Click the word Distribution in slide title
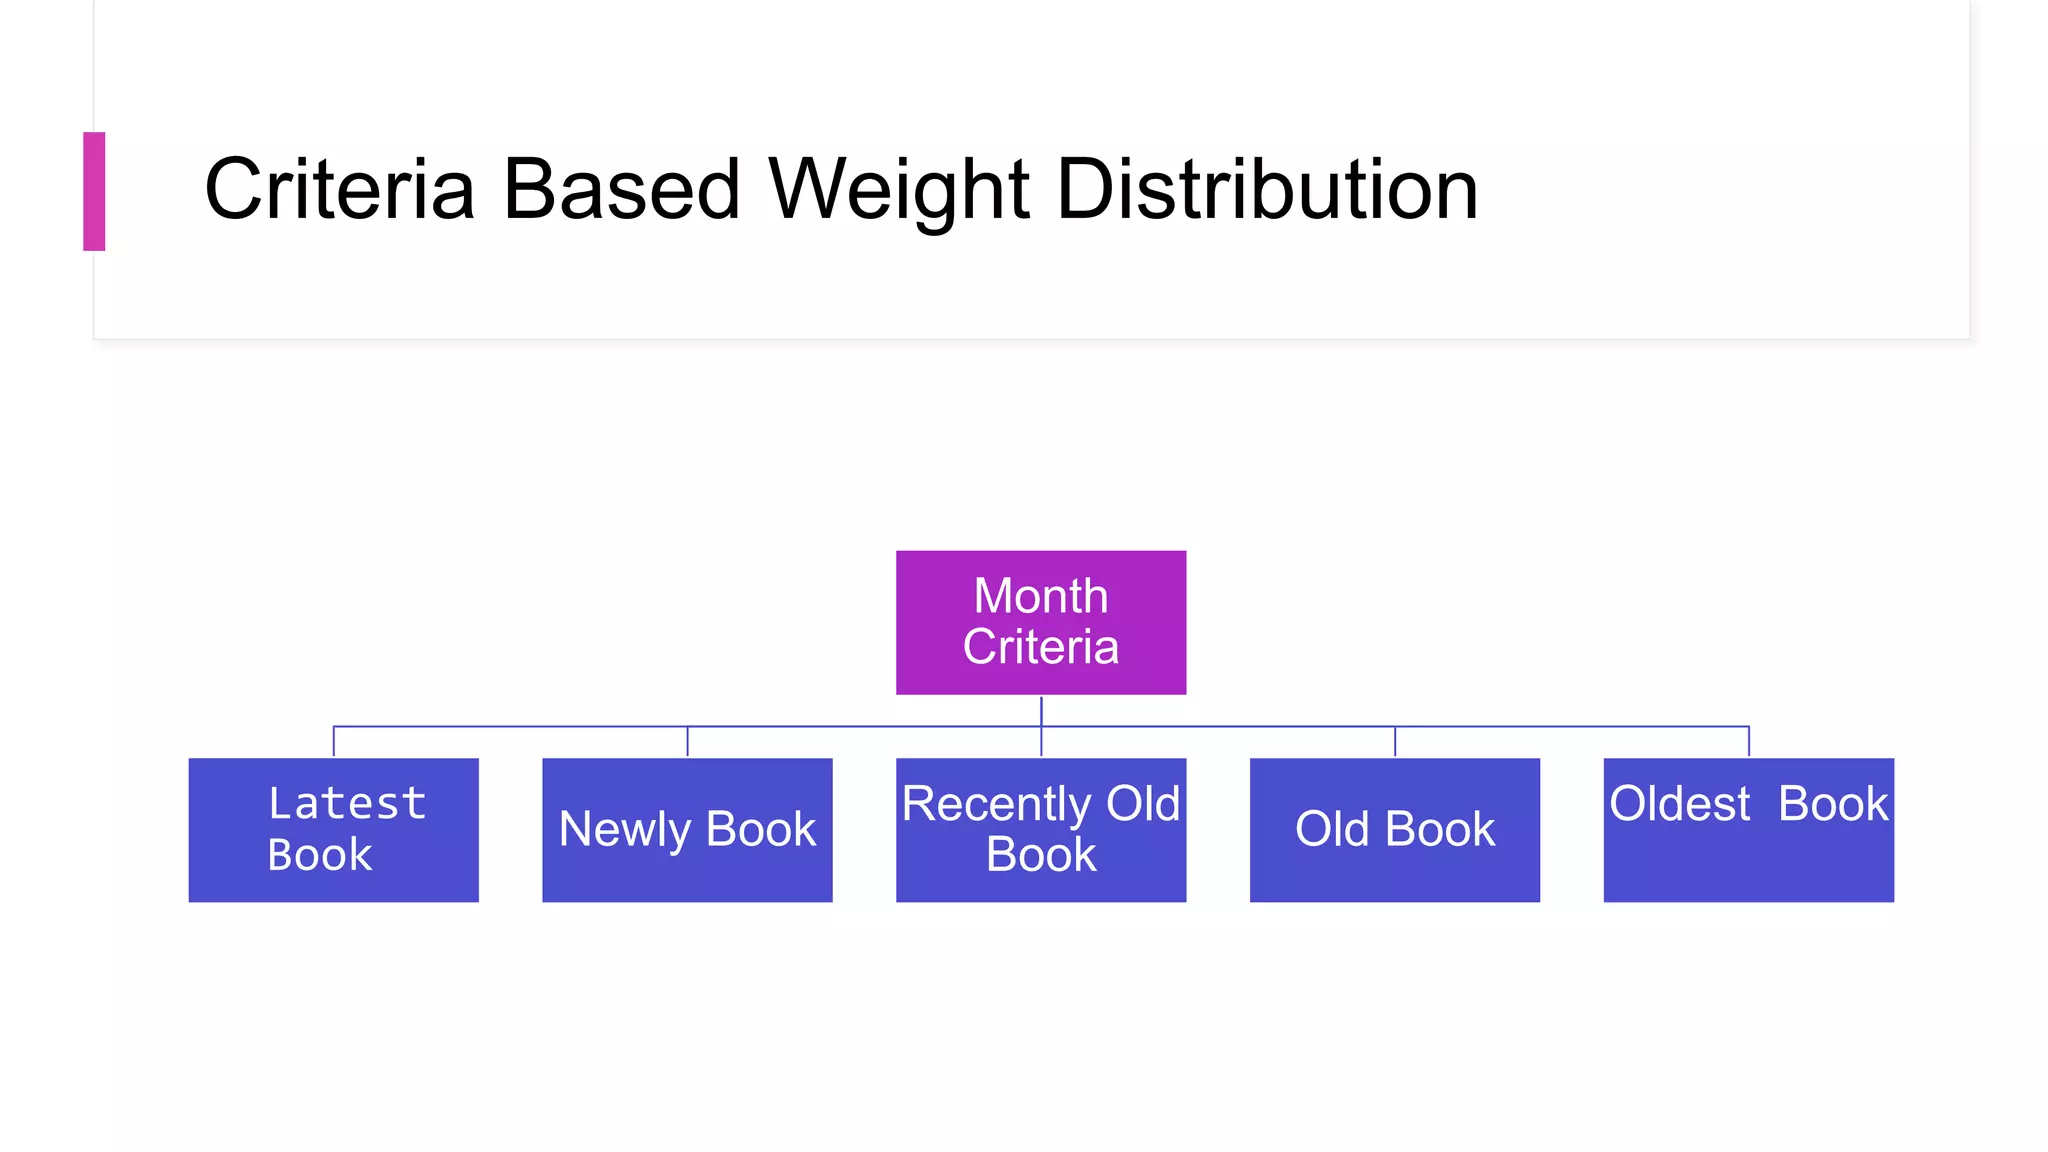The width and height of the screenshot is (2048, 1152). [x=1266, y=189]
